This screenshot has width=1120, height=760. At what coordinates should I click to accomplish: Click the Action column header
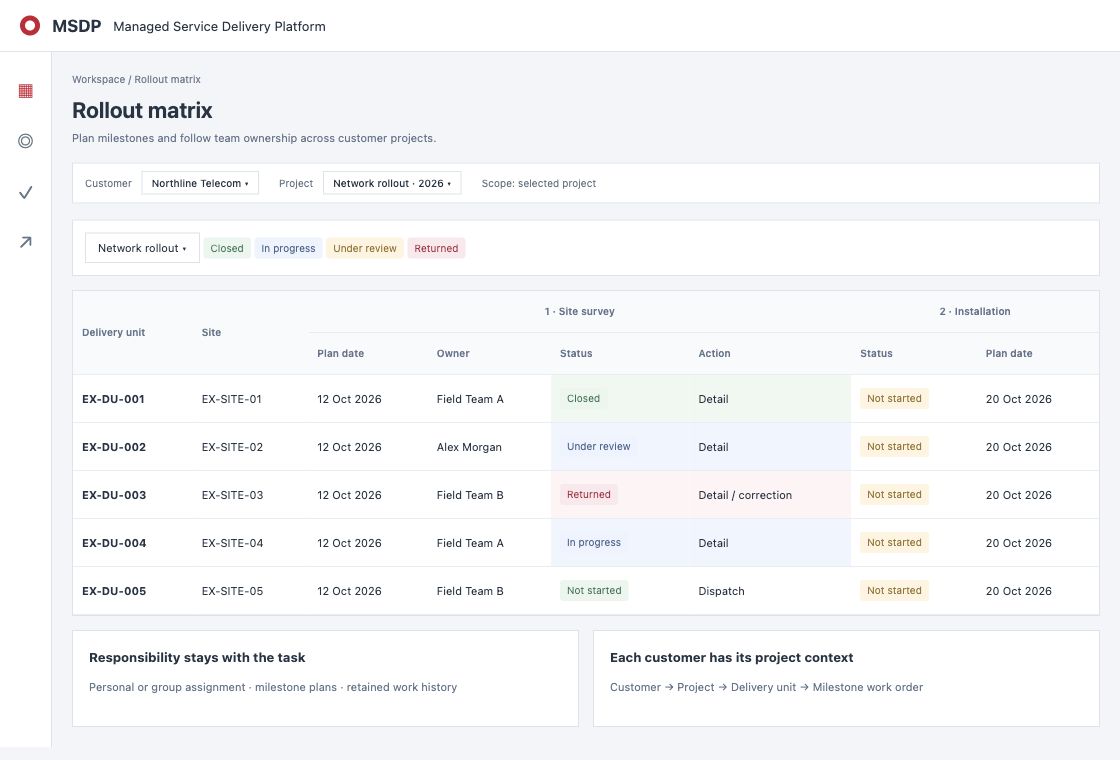(x=714, y=353)
